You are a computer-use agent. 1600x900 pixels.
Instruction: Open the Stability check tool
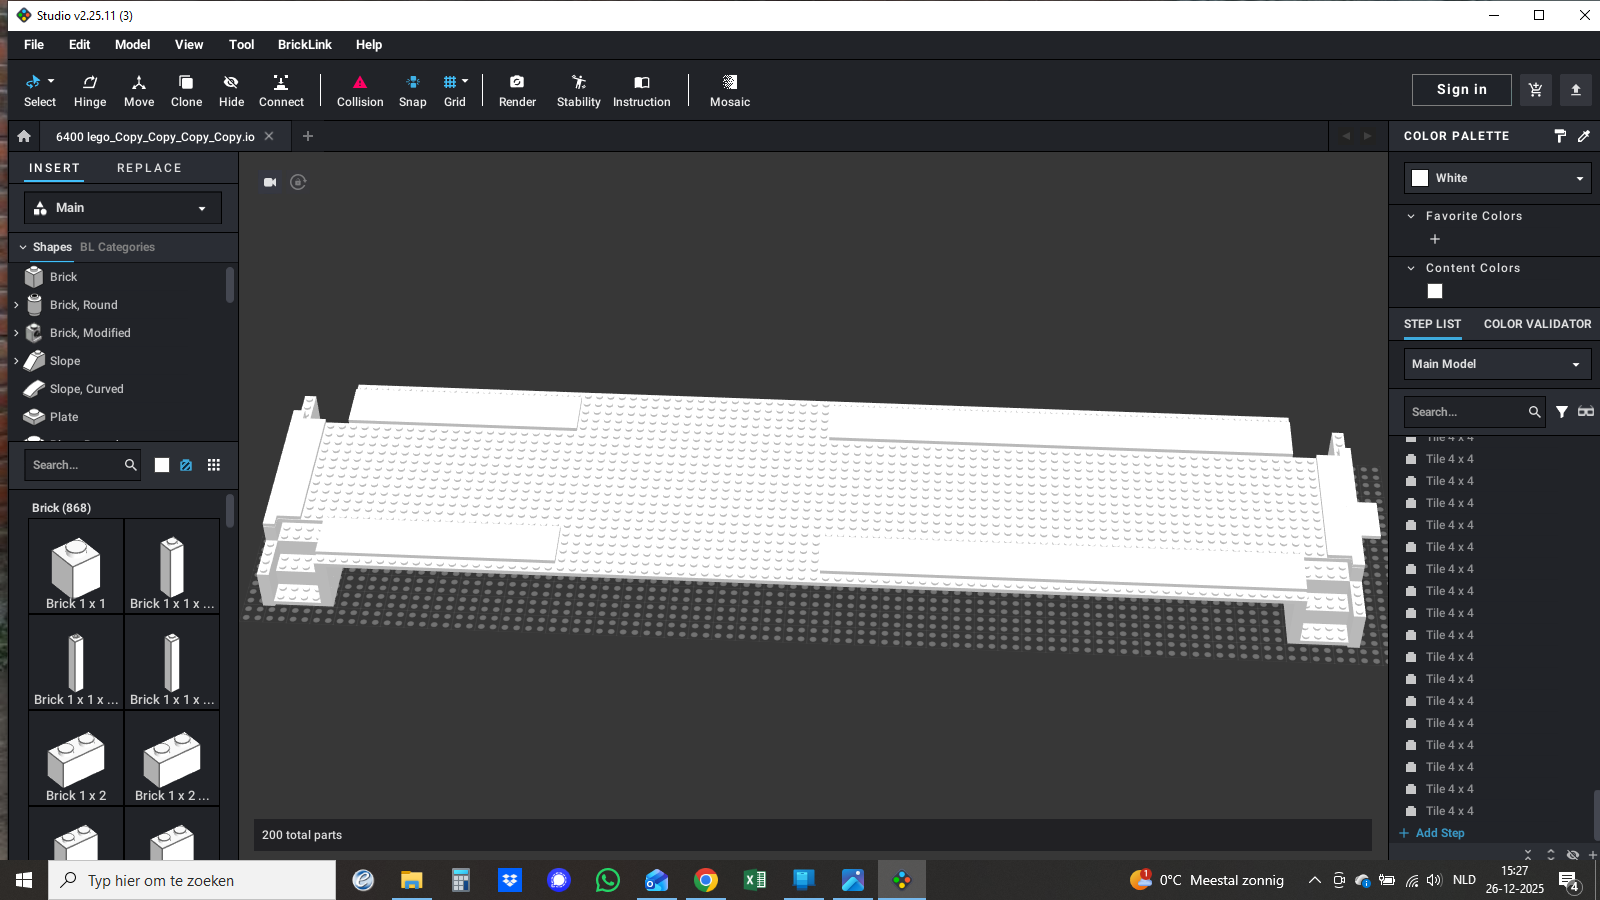[578, 90]
